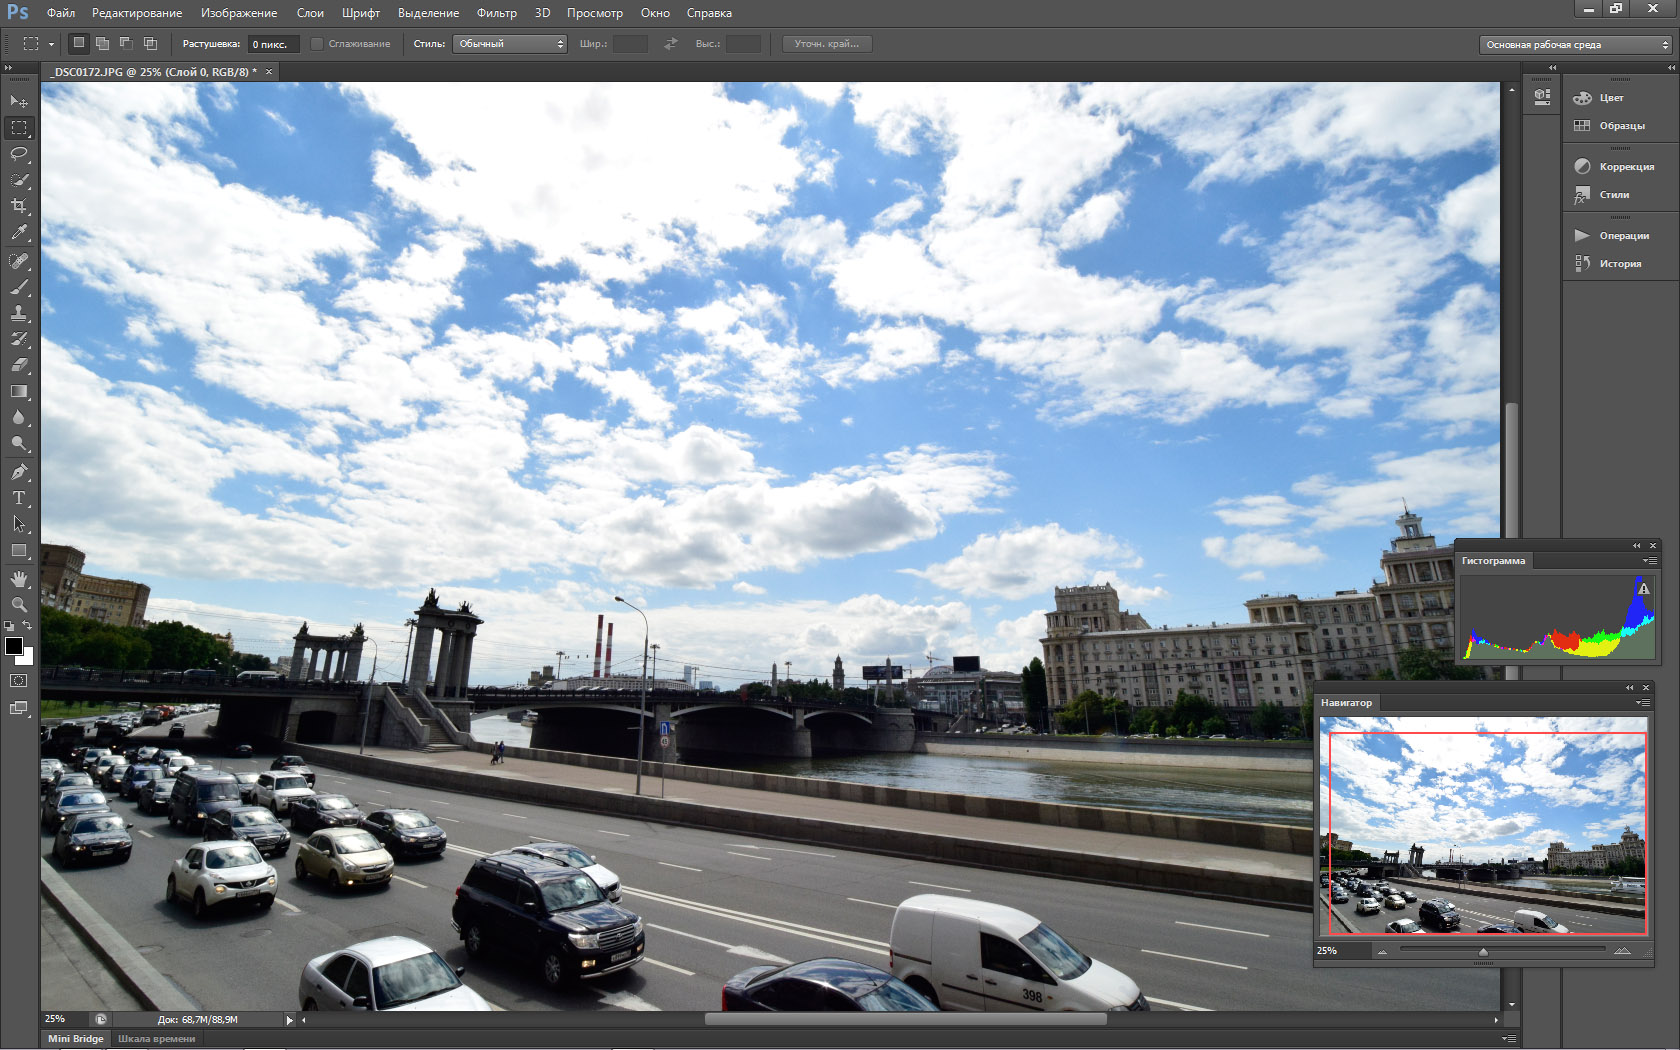Open the Стиль dropdown
Viewport: 1680px width, 1050px height.
(x=510, y=44)
